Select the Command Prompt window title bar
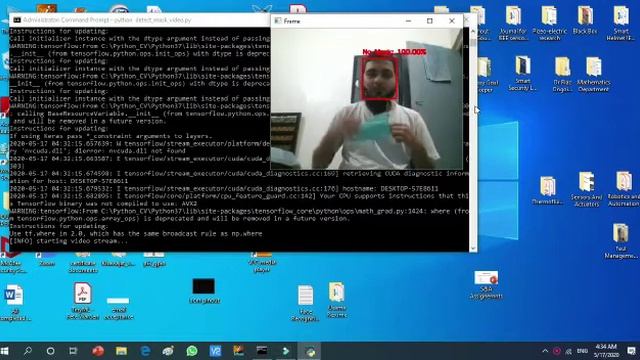The image size is (640, 360). tap(140, 20)
